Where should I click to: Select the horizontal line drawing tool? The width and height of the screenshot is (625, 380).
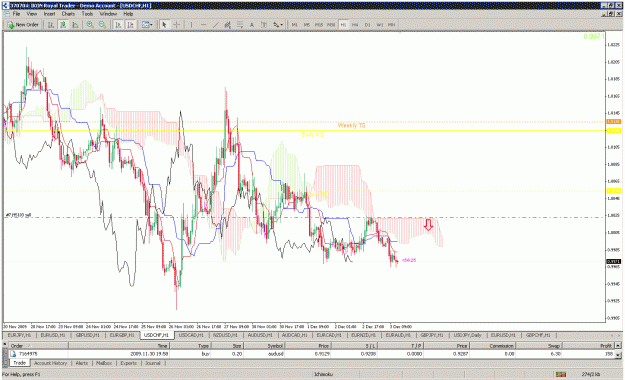(x=203, y=25)
